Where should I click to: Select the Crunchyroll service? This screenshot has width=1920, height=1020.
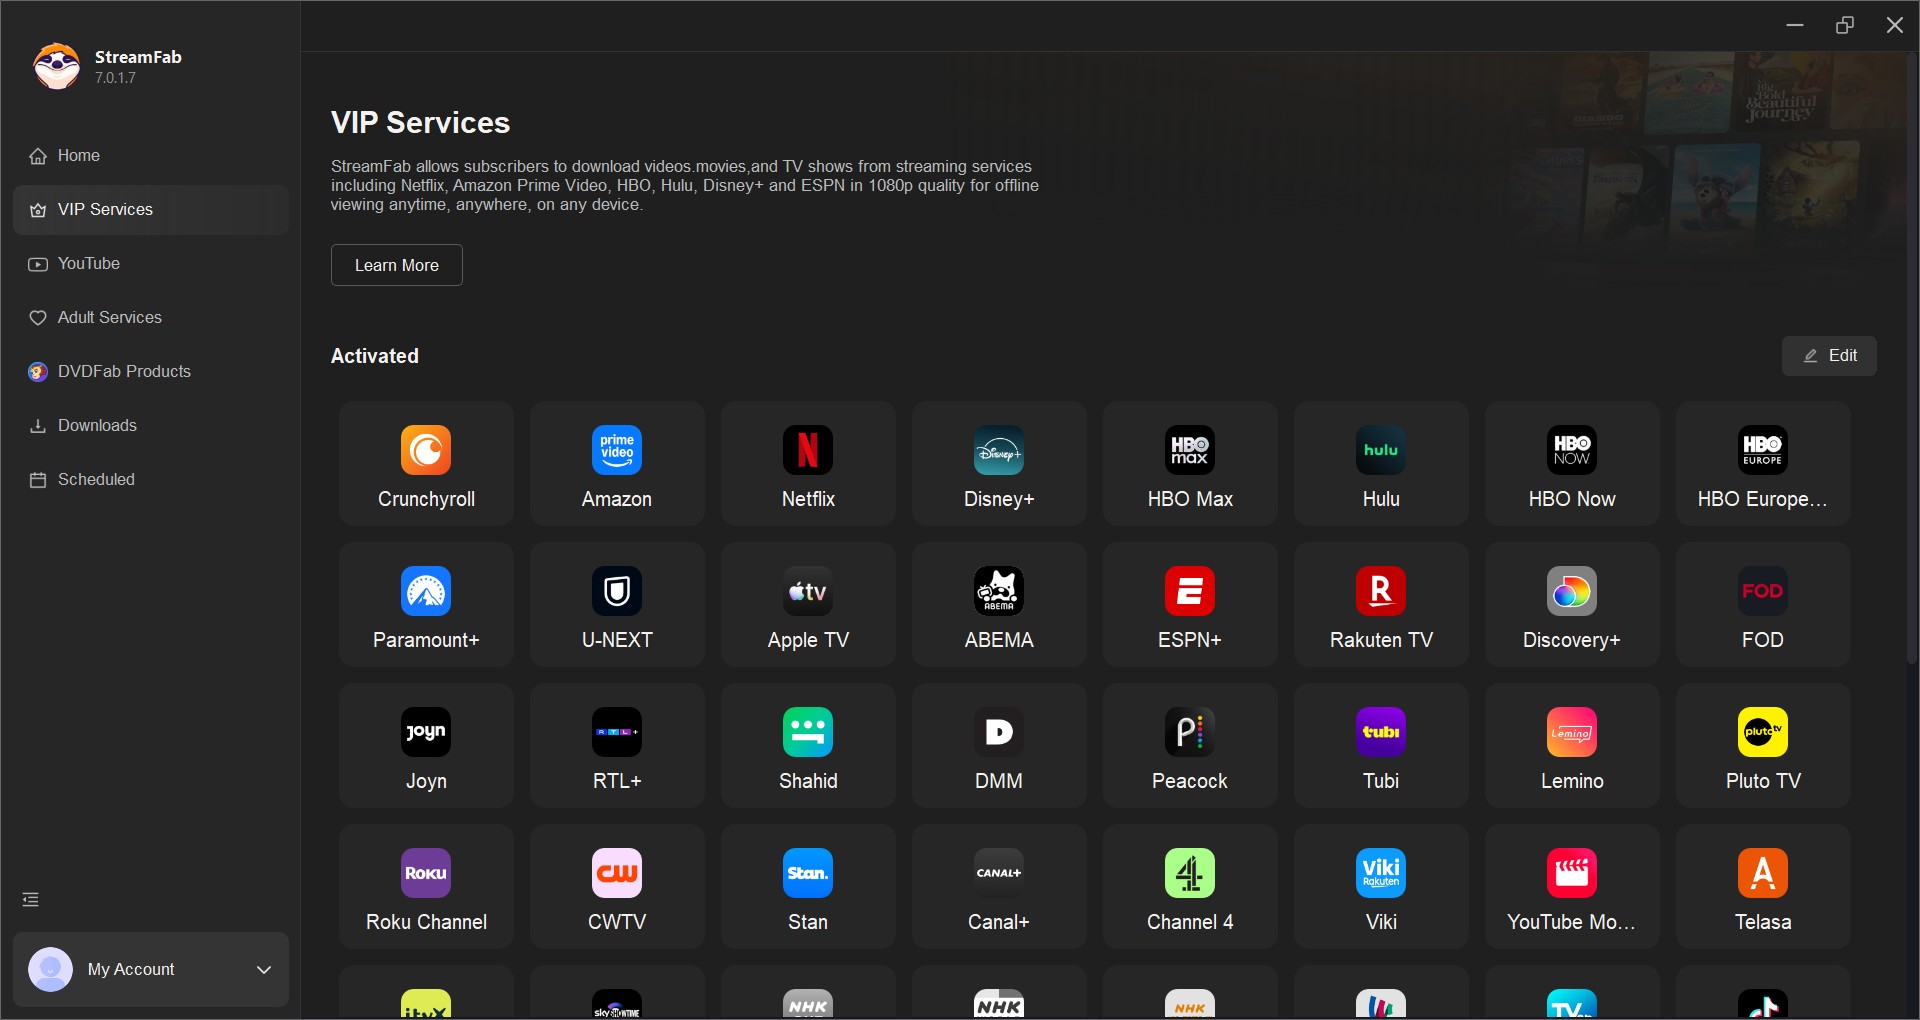(x=425, y=463)
